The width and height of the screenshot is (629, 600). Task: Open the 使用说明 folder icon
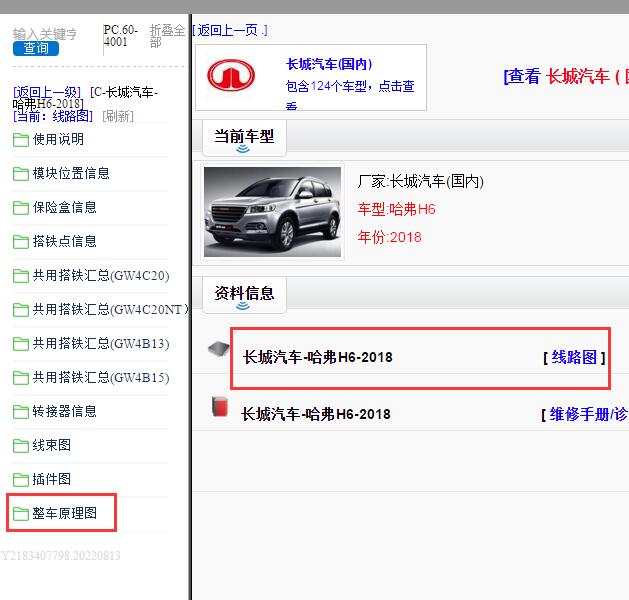point(20,140)
